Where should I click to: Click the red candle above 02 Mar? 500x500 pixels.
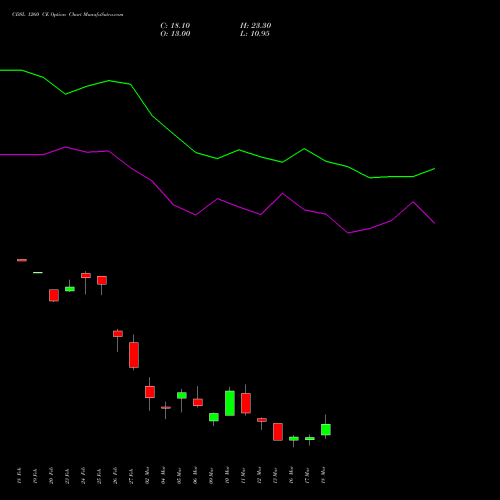pos(150,392)
